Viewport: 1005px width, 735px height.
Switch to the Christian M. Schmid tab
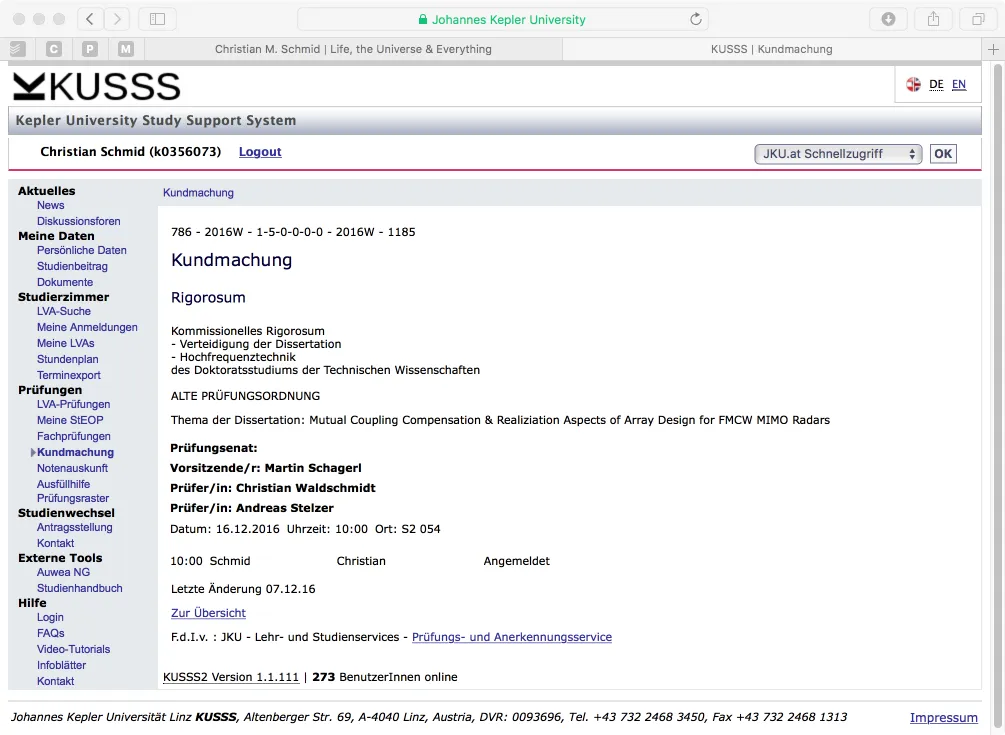[x=353, y=49]
